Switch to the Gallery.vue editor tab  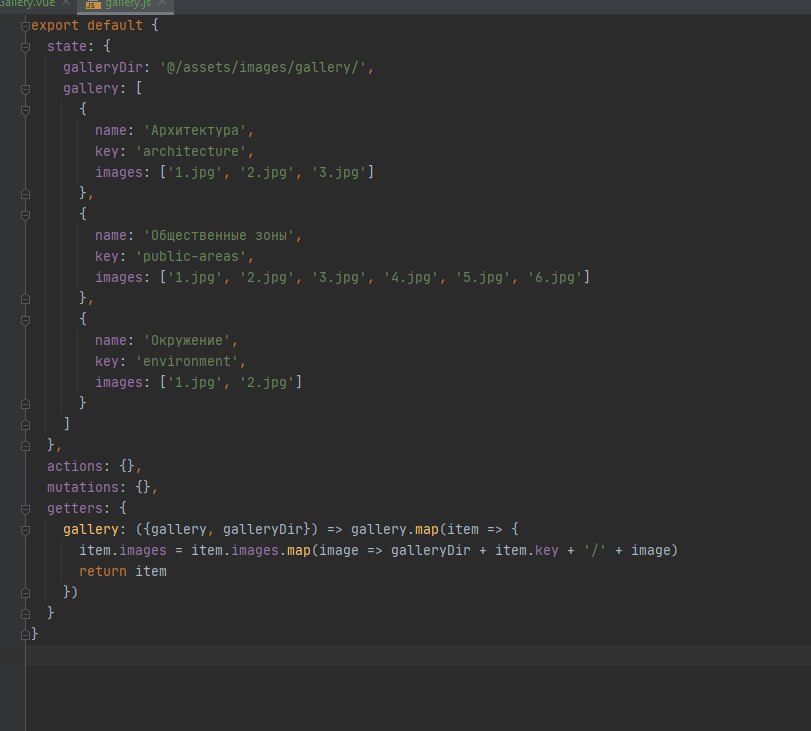(27, 3)
